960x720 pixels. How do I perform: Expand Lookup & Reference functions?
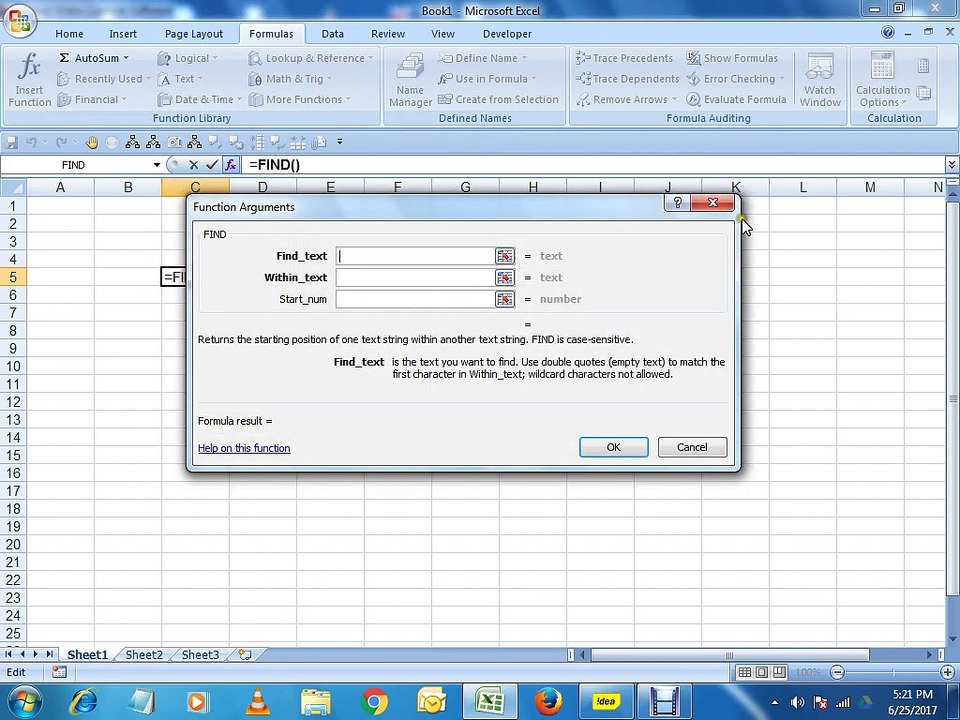(311, 58)
